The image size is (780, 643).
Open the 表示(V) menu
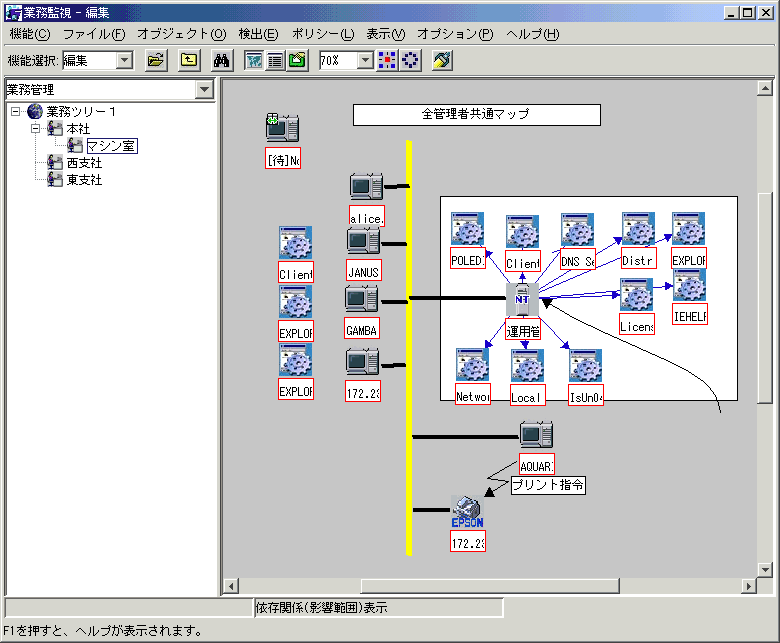pyautogui.click(x=386, y=34)
